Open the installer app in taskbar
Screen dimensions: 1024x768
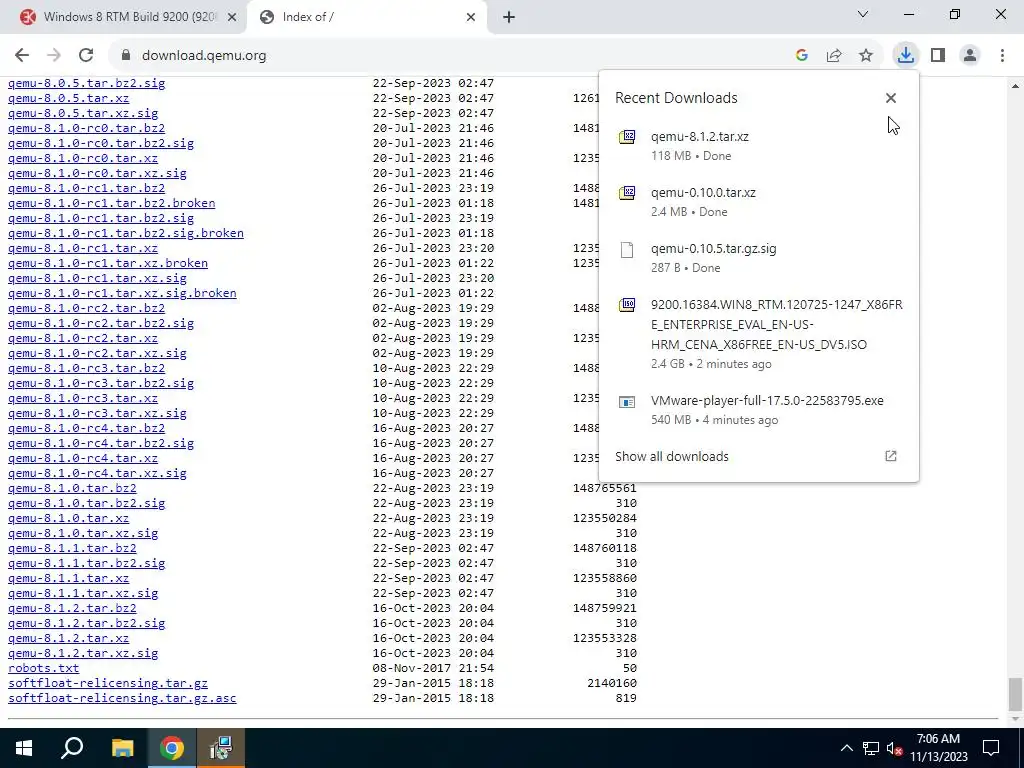tap(221, 748)
